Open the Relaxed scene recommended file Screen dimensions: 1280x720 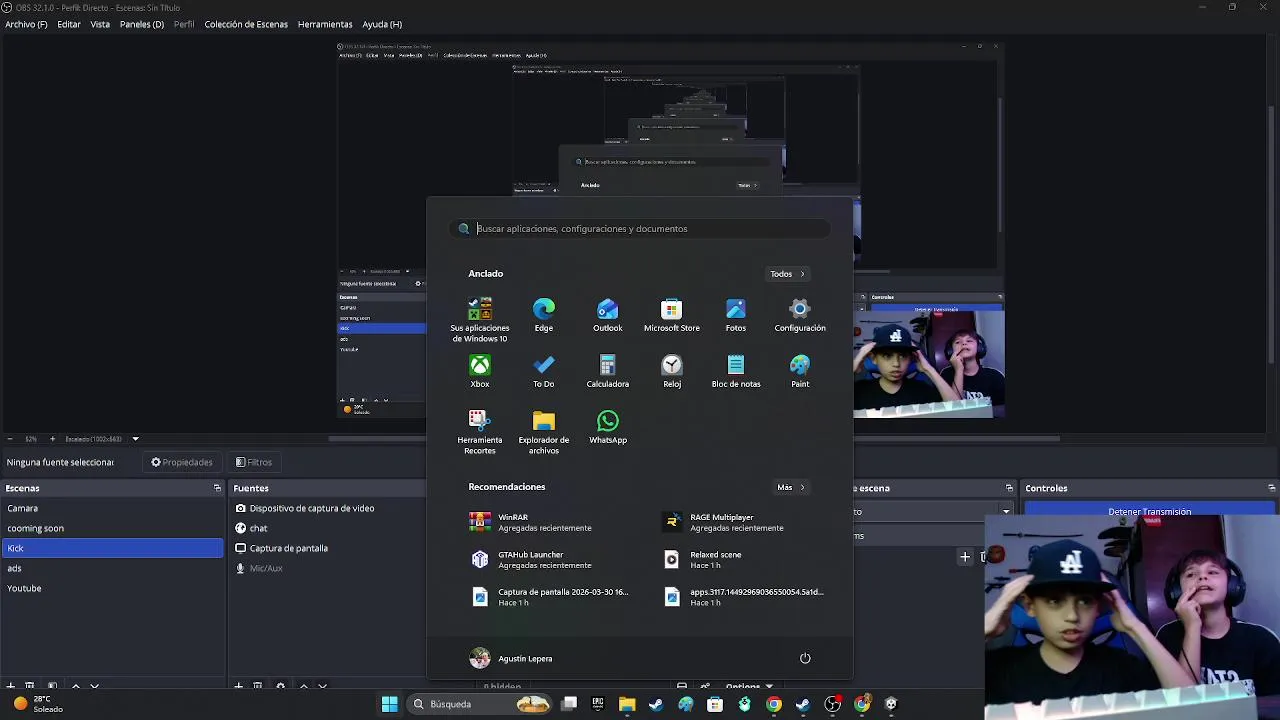click(x=736, y=560)
